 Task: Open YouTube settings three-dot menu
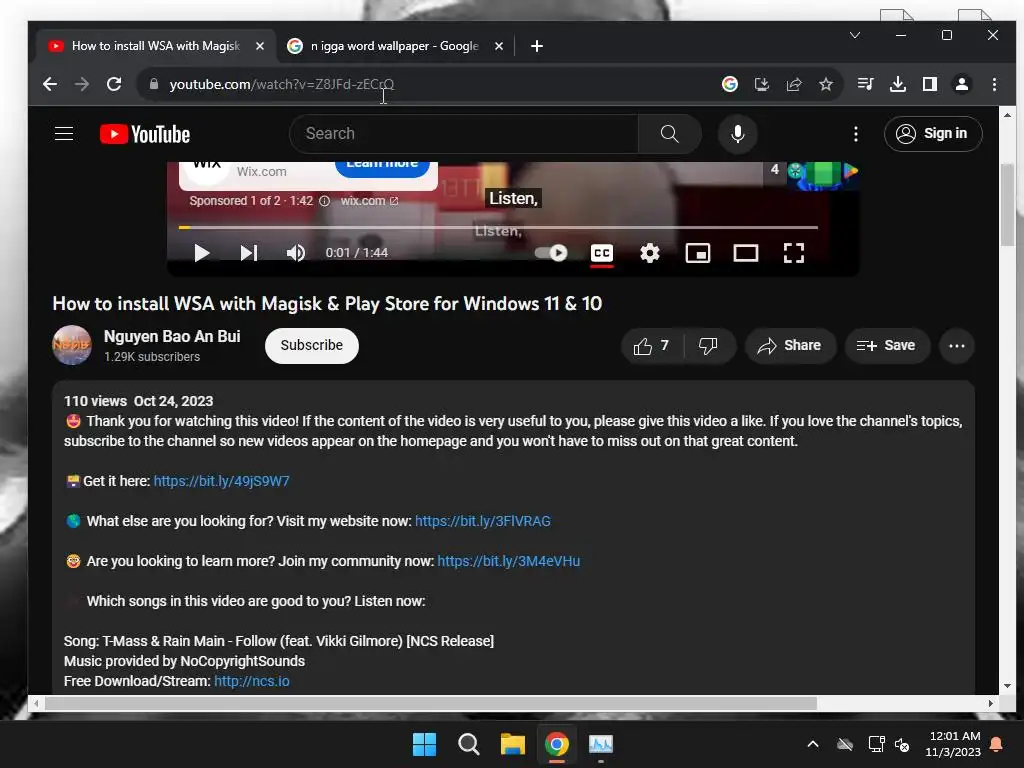[x=856, y=134]
